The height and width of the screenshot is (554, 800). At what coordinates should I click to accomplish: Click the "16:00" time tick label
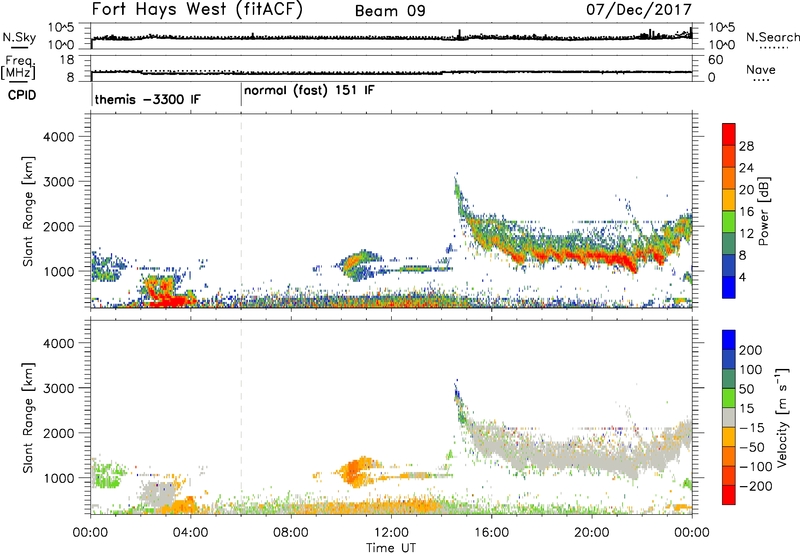click(x=491, y=533)
